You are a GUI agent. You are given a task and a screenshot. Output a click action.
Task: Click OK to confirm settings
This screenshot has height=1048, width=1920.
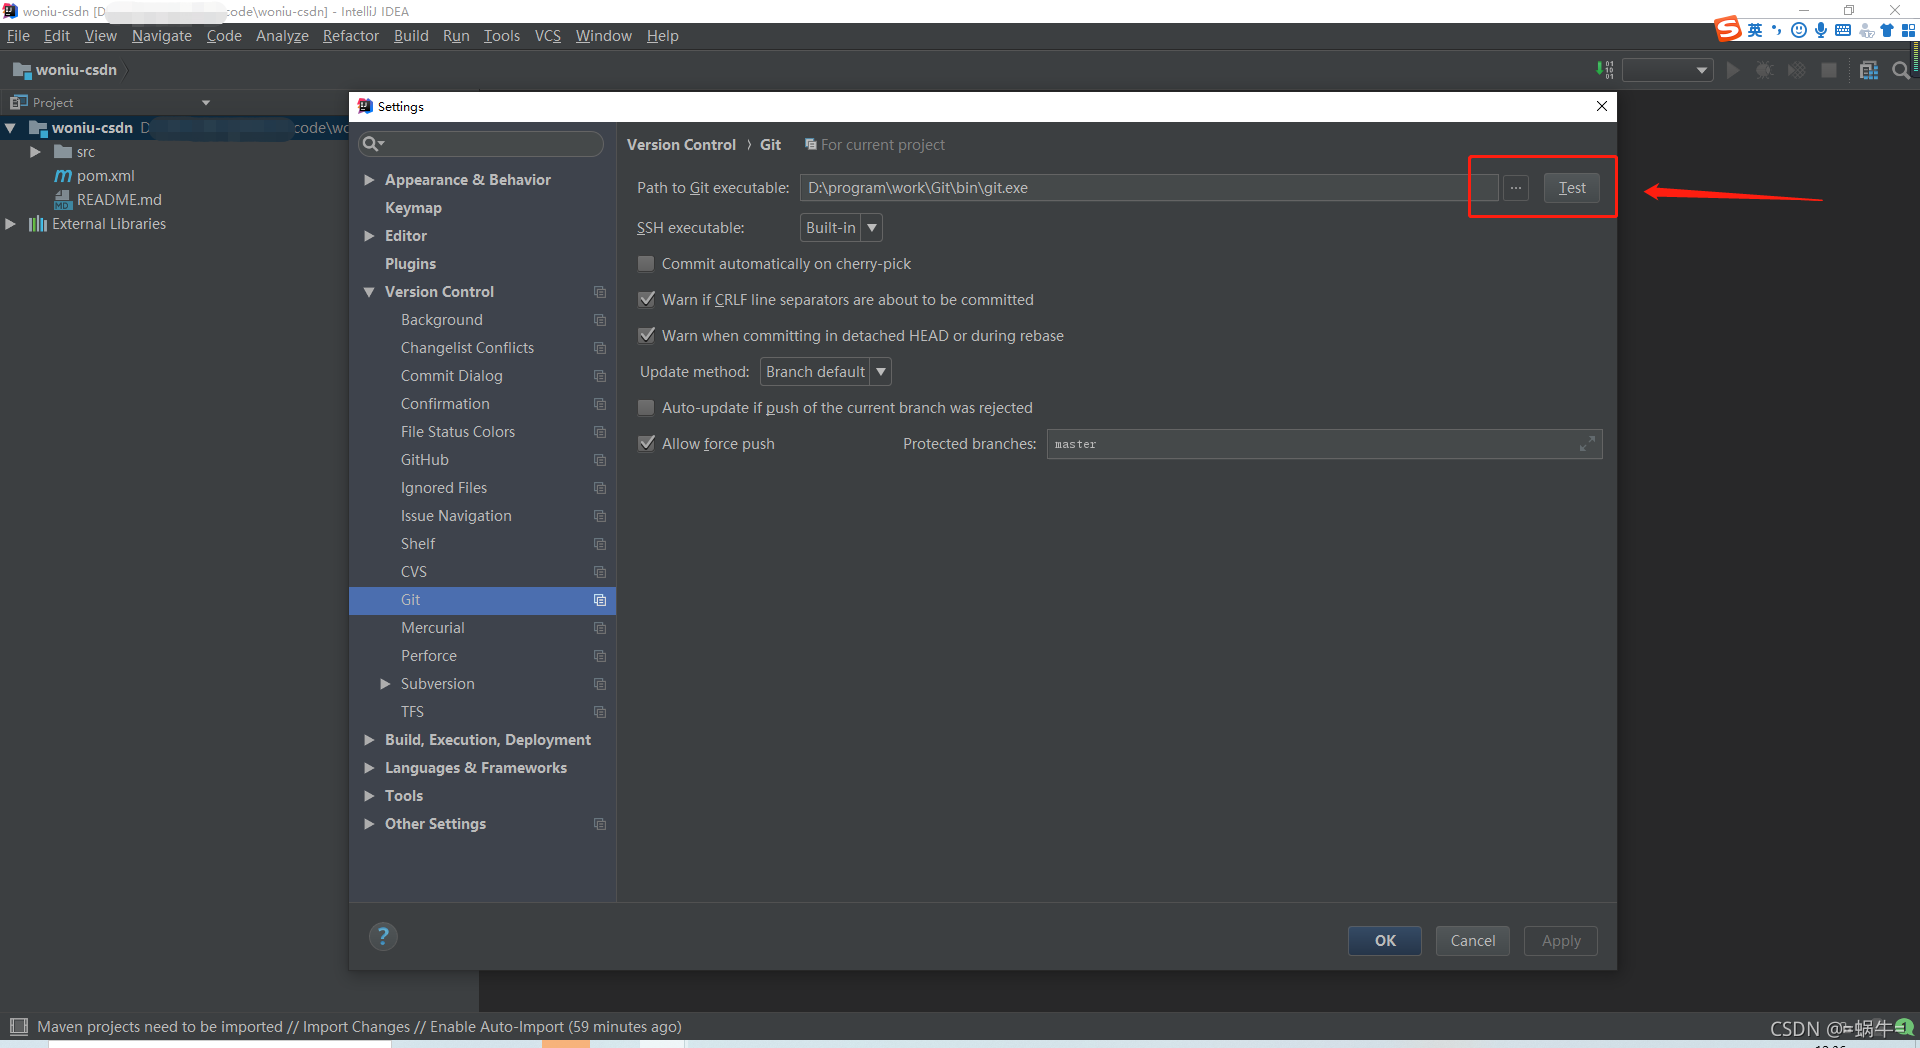coord(1385,941)
